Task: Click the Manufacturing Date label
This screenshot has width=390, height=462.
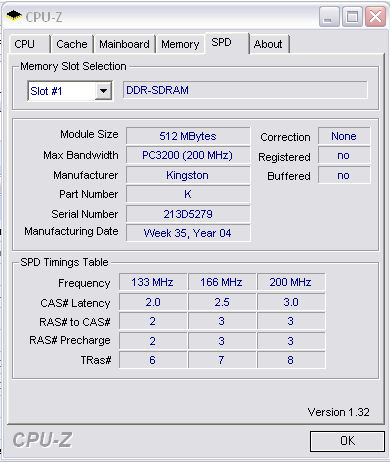Action: 71,231
